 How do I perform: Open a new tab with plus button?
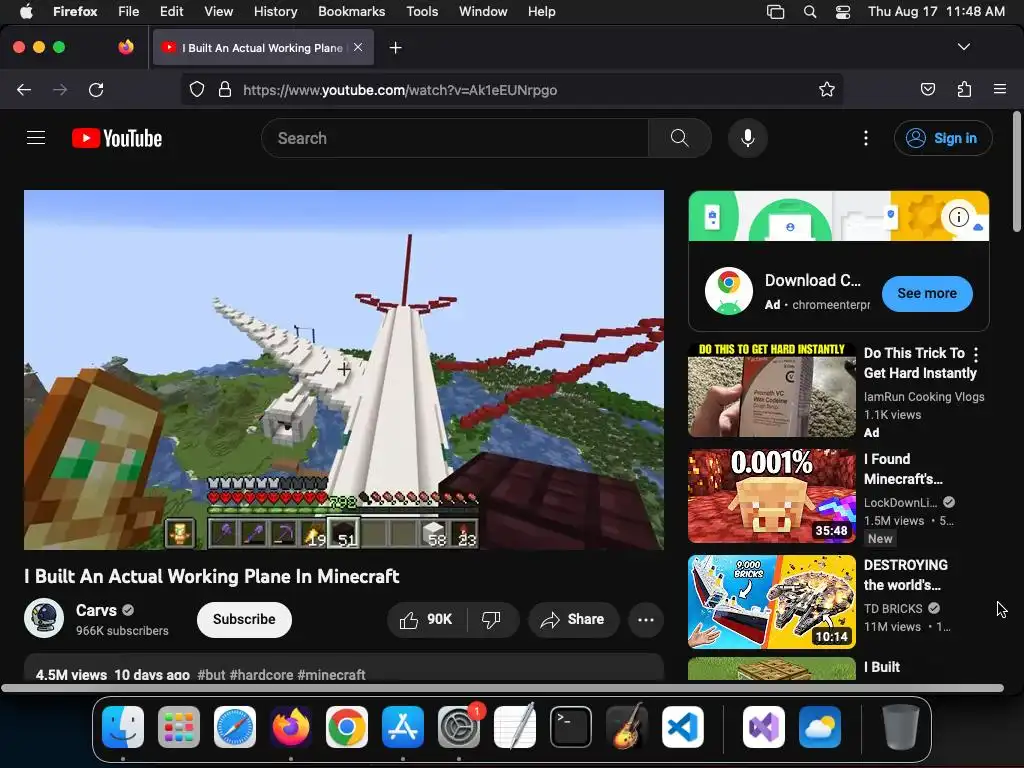[395, 48]
